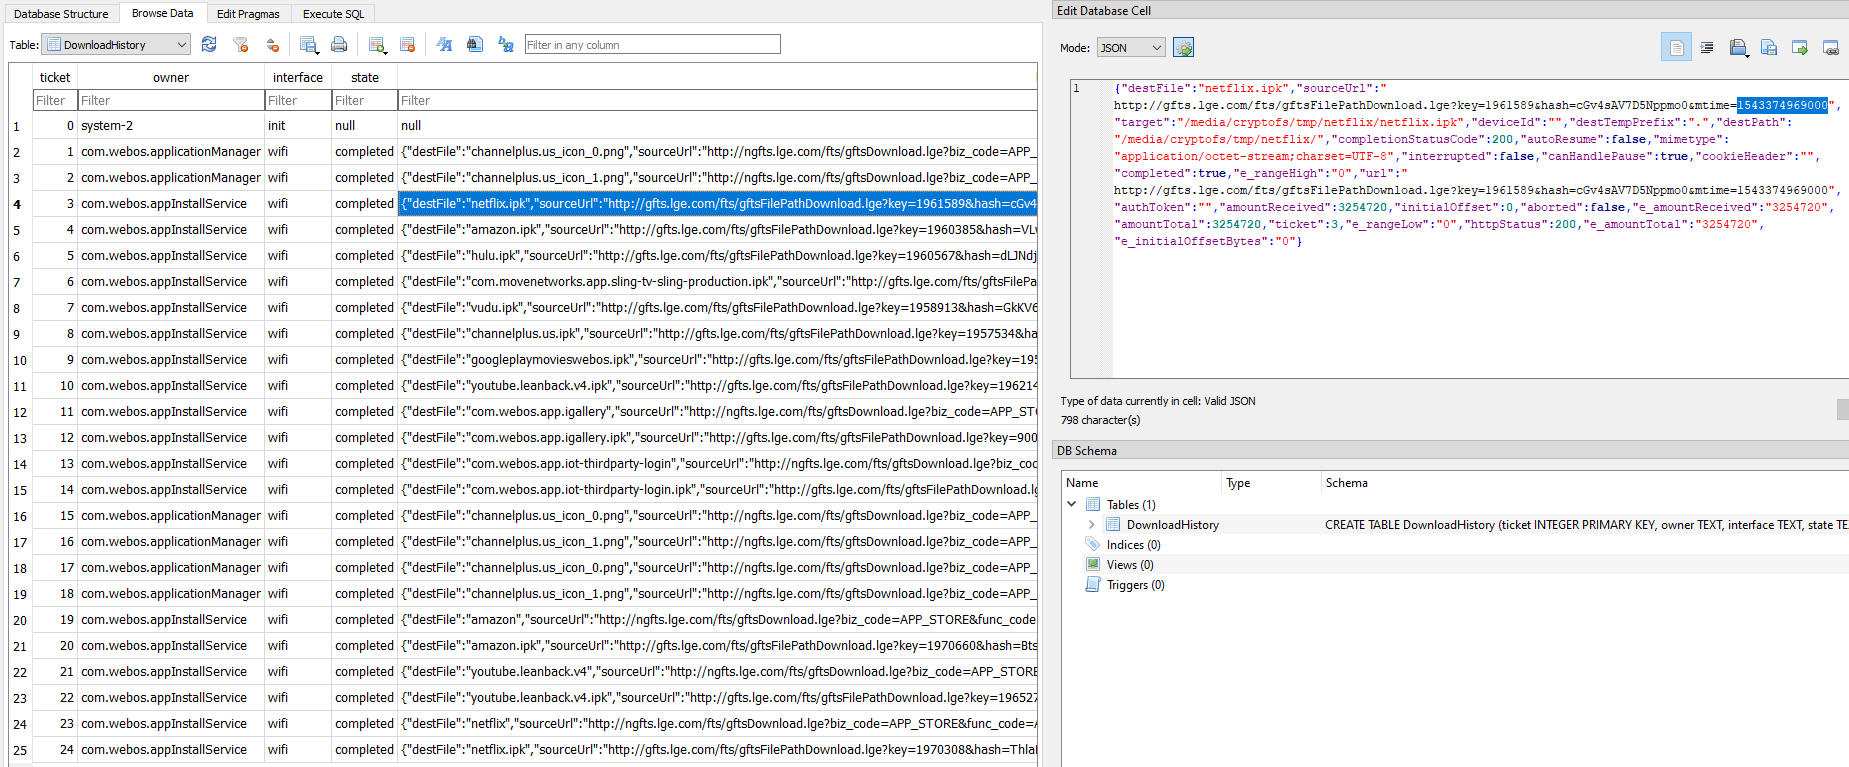
Task: Open find and replace in table
Action: 506,44
